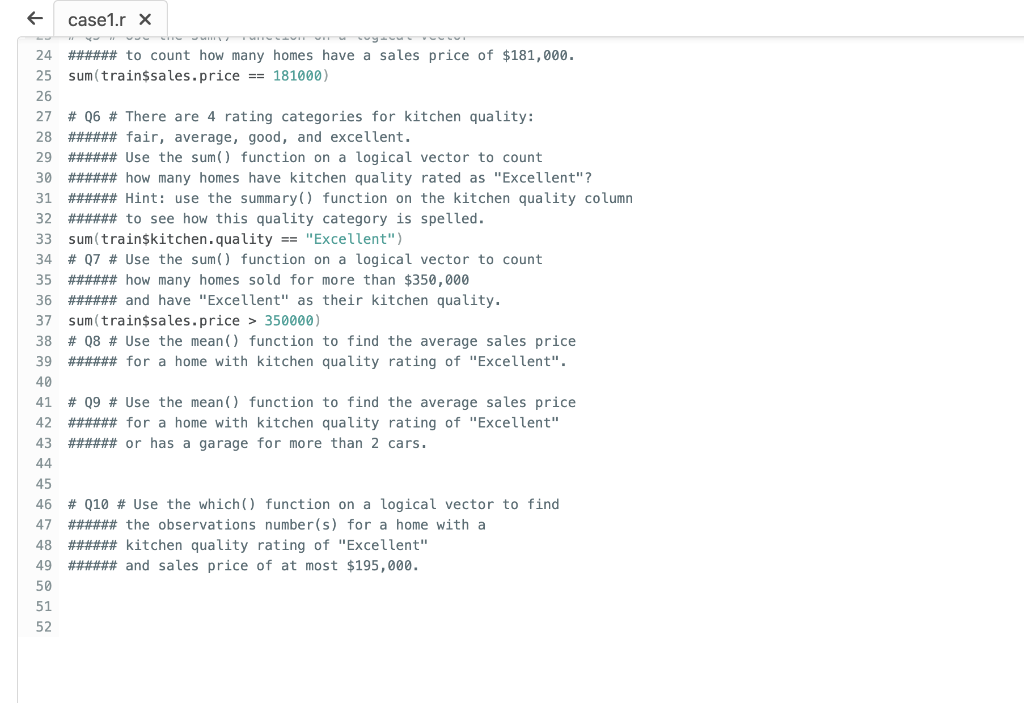Select the case1.r tab
The height and width of the screenshot is (703, 1024).
(x=97, y=19)
